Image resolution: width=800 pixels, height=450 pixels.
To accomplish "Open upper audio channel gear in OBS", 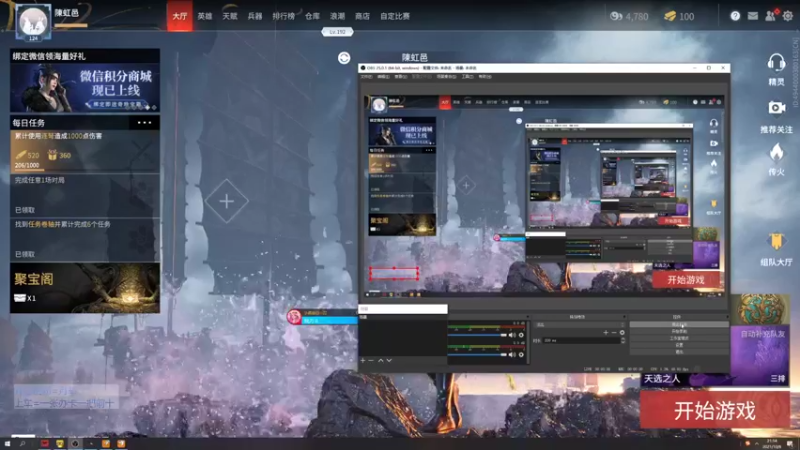I will click(521, 335).
